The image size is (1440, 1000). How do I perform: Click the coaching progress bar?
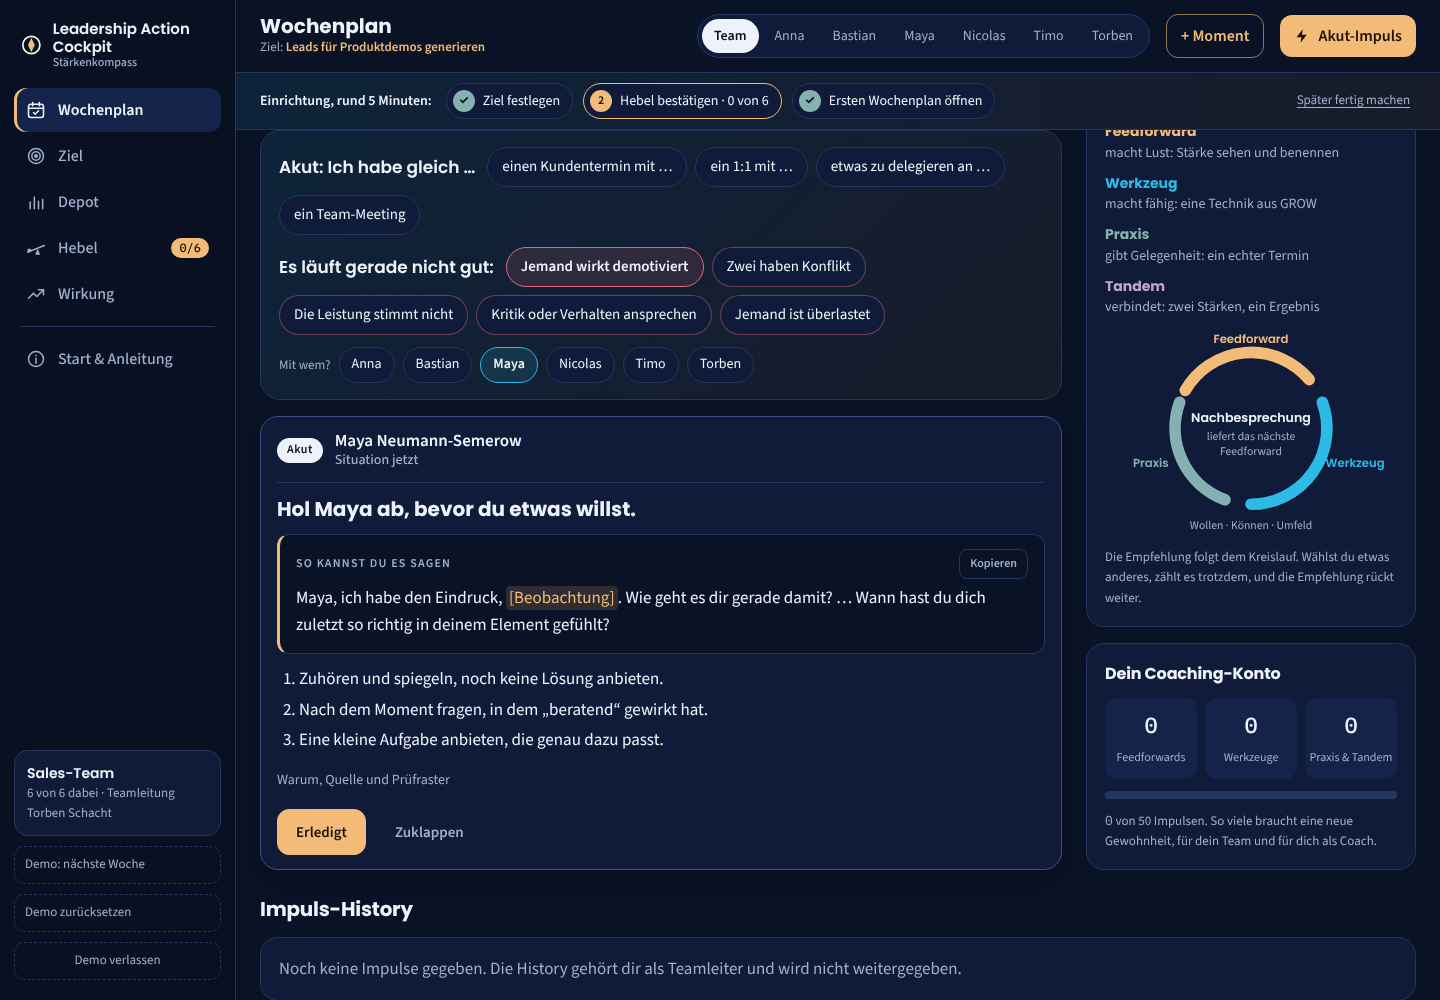(x=1251, y=795)
